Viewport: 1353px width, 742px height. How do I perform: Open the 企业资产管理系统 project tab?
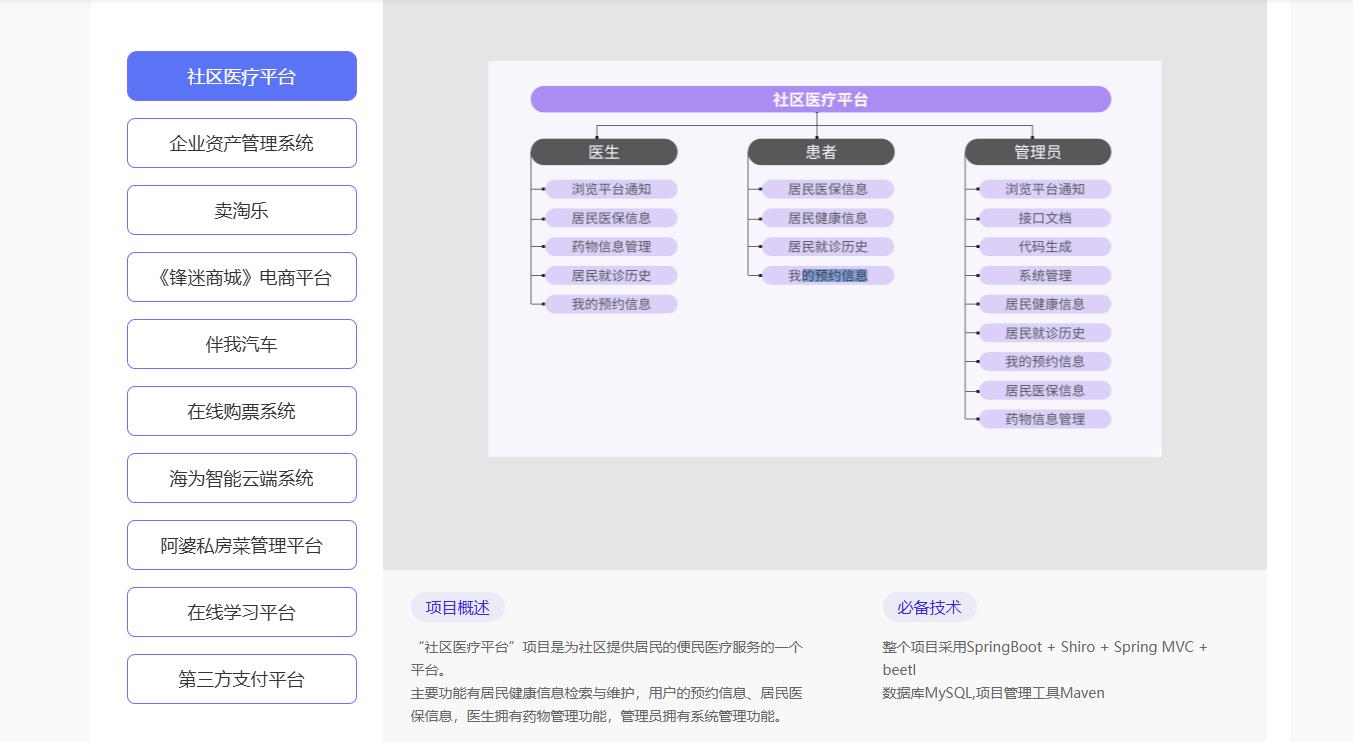click(241, 143)
